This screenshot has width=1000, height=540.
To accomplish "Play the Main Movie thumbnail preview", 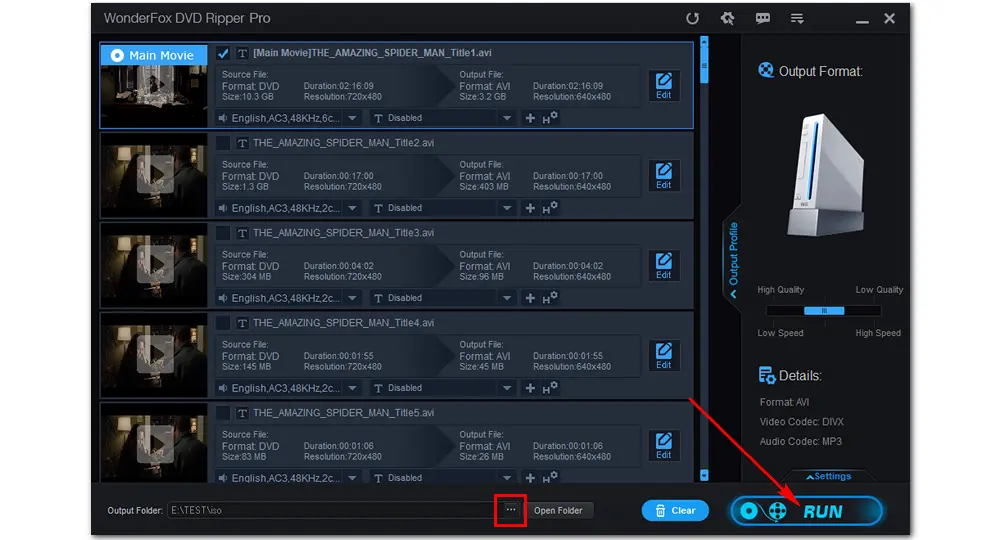I will [154, 85].
